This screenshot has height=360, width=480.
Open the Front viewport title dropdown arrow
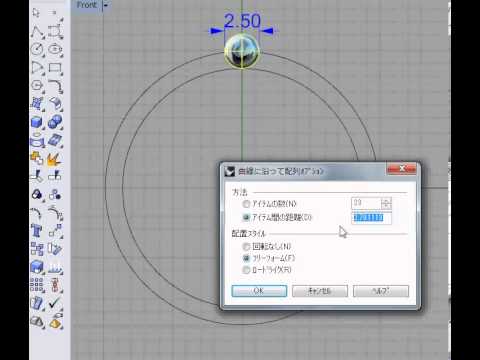coord(106,5)
